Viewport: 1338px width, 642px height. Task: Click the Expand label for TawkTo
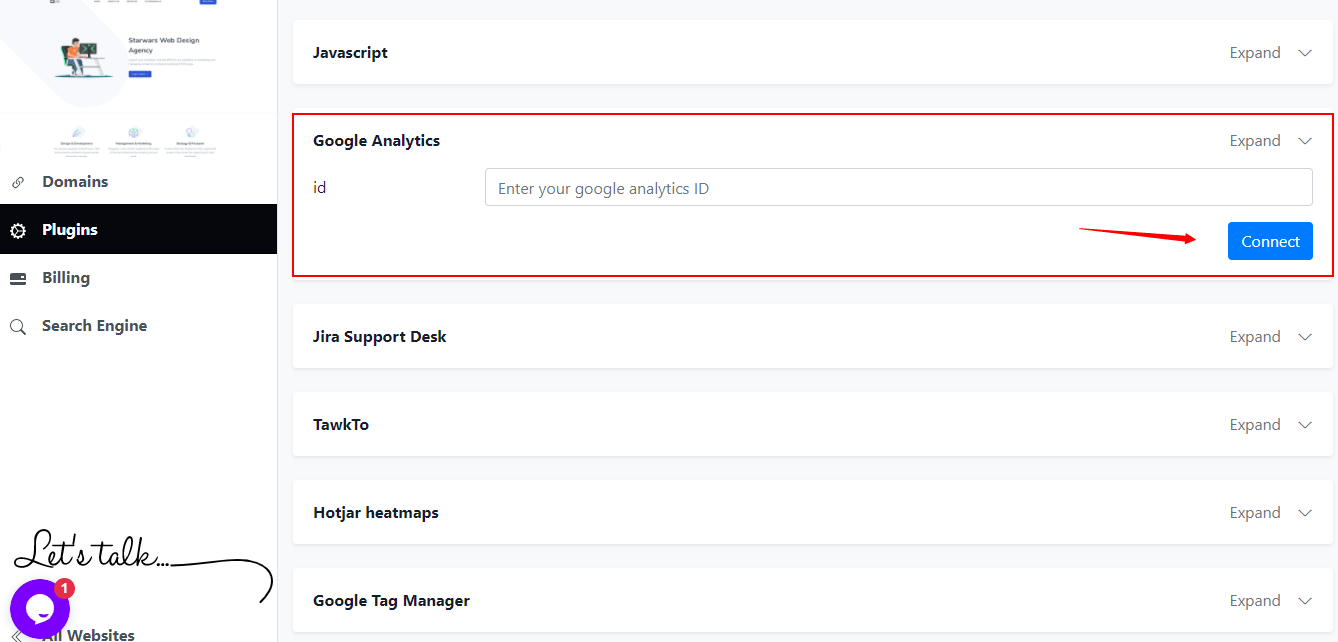pos(1255,425)
